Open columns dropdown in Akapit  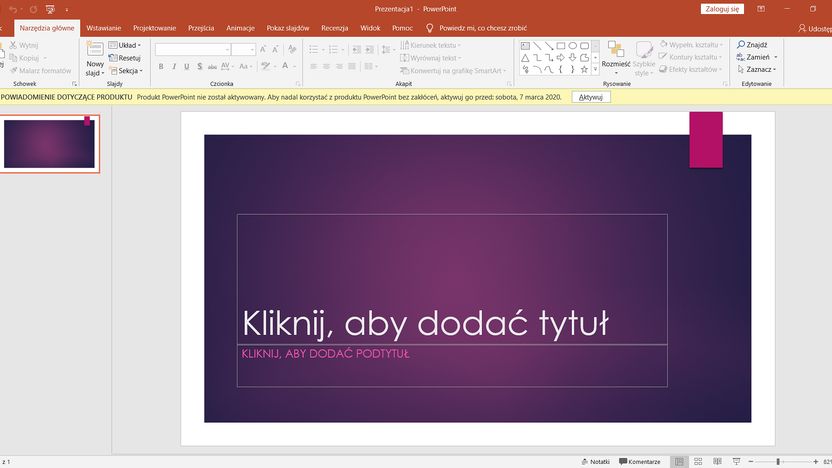pos(370,66)
